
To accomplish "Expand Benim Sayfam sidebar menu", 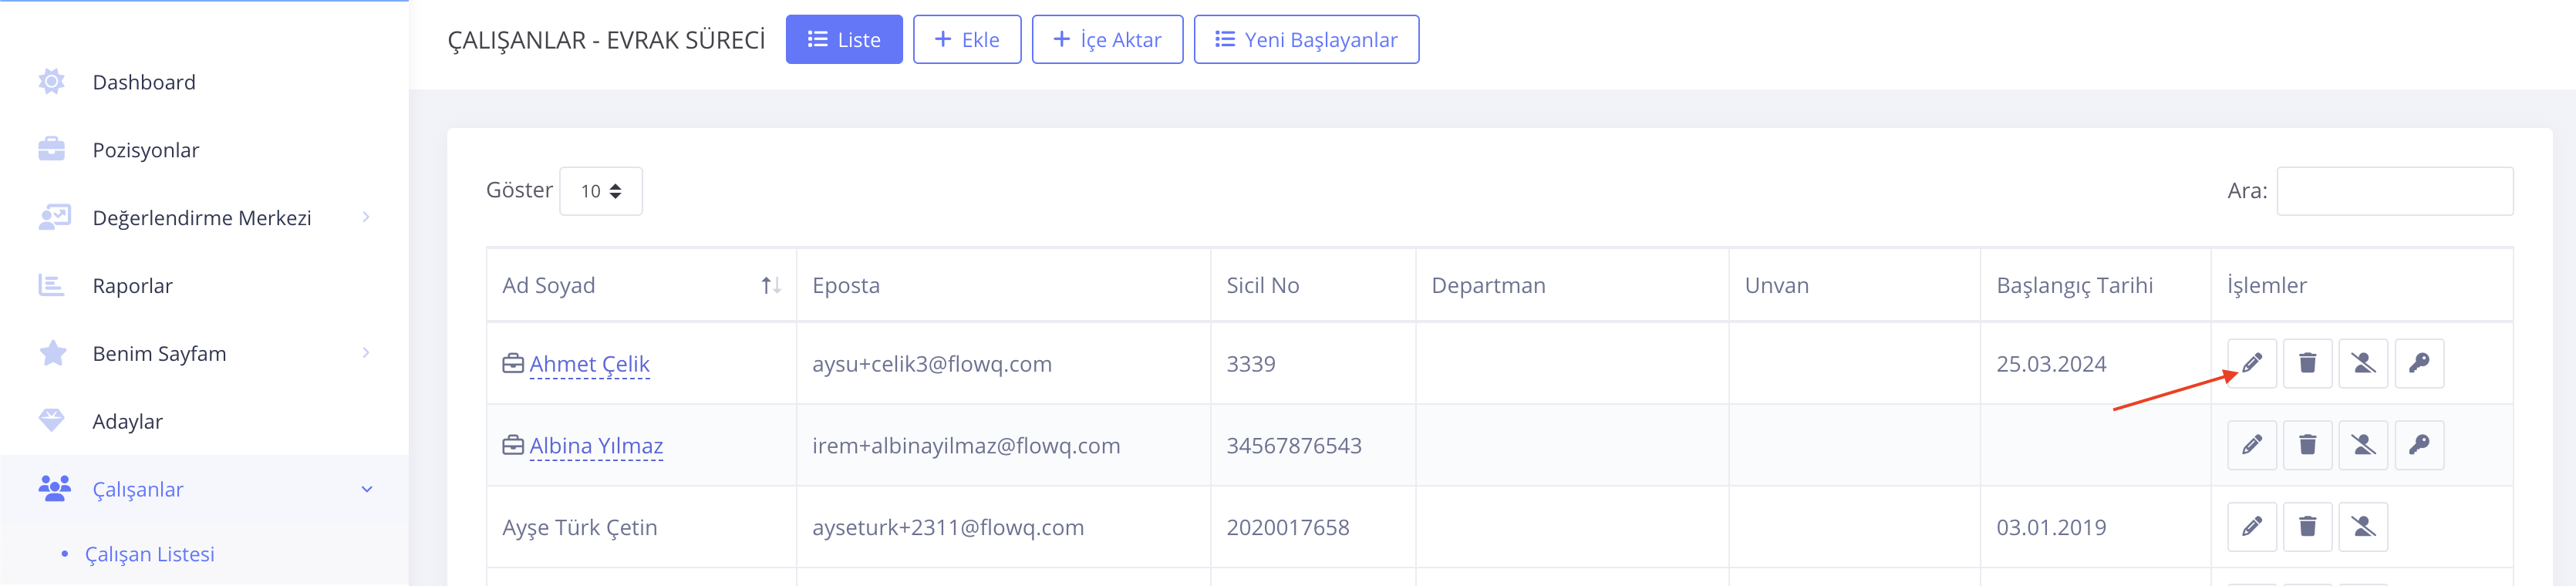I will [x=160, y=354].
